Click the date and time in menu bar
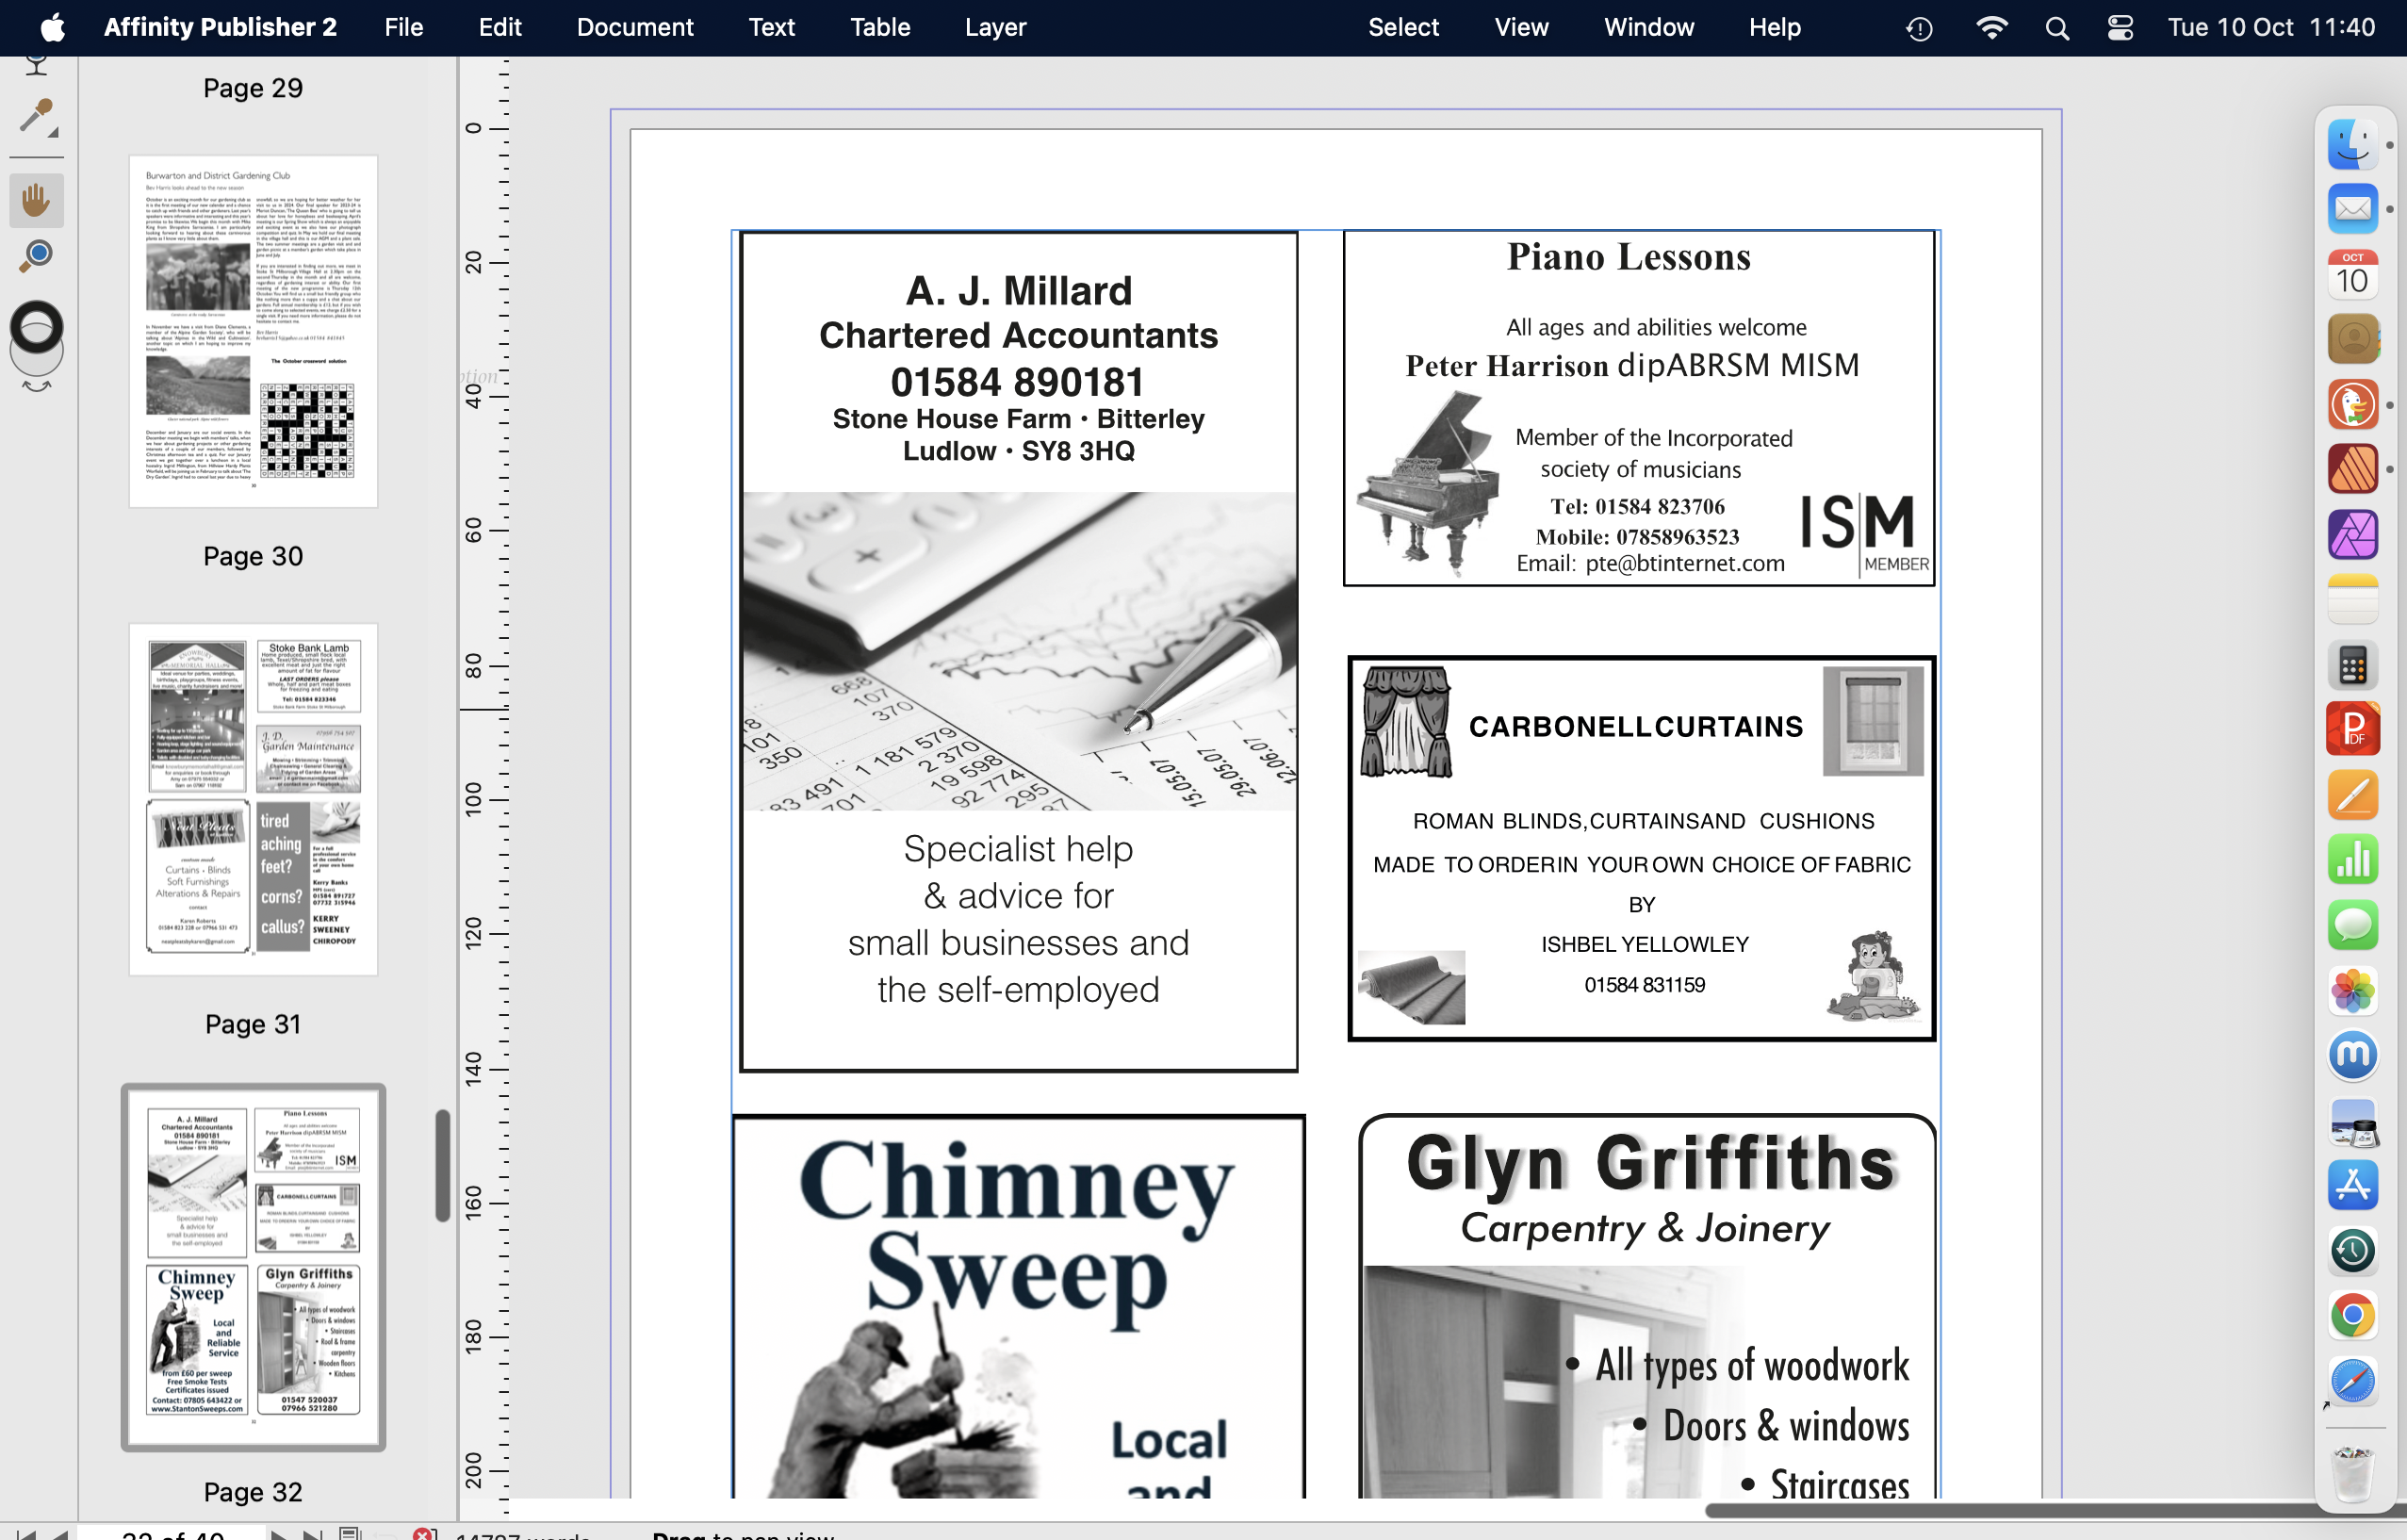Screen dimensions: 2407x1540 click(2270, 27)
